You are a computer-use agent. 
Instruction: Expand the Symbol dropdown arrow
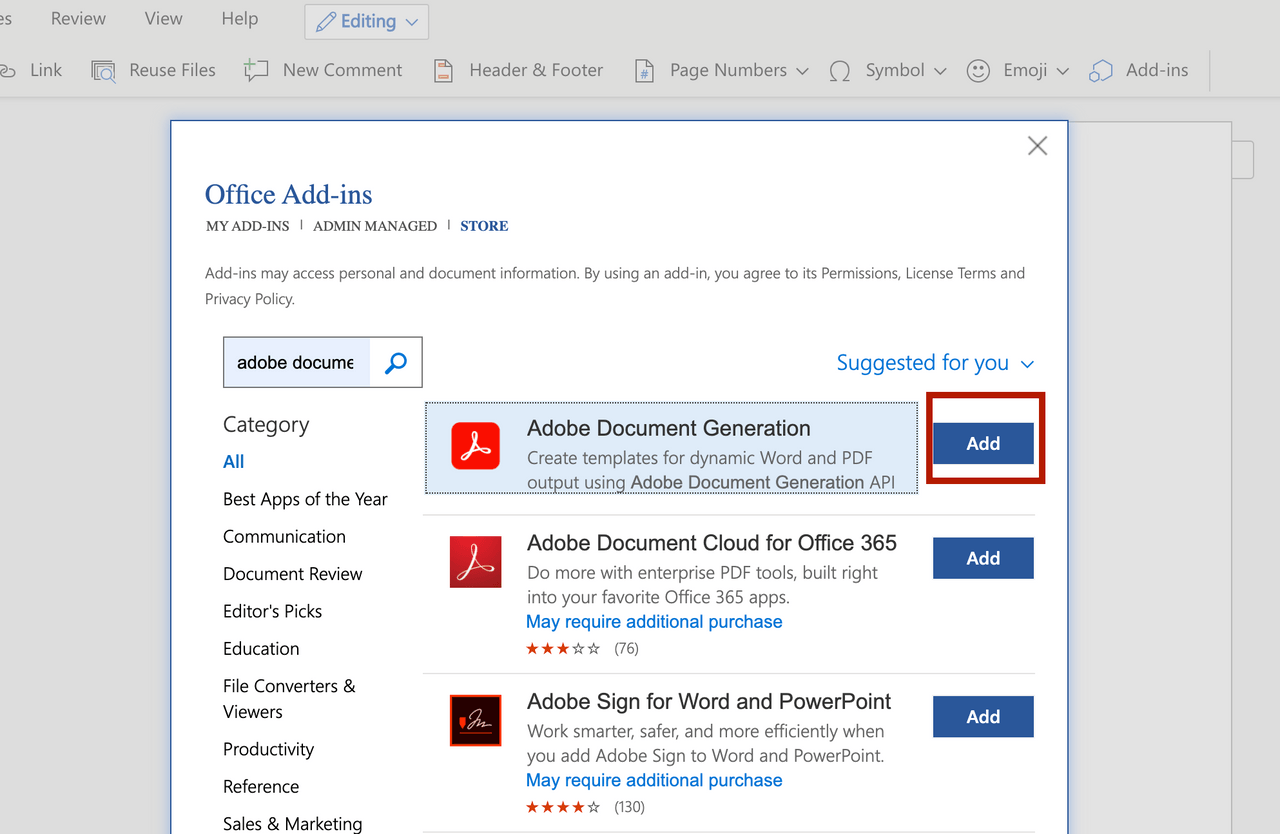[940, 71]
